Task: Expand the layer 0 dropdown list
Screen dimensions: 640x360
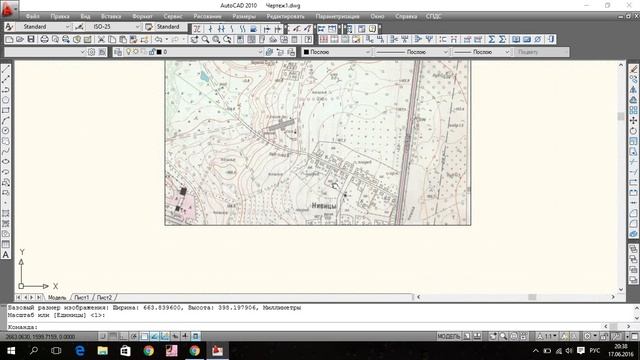Action: (x=260, y=52)
